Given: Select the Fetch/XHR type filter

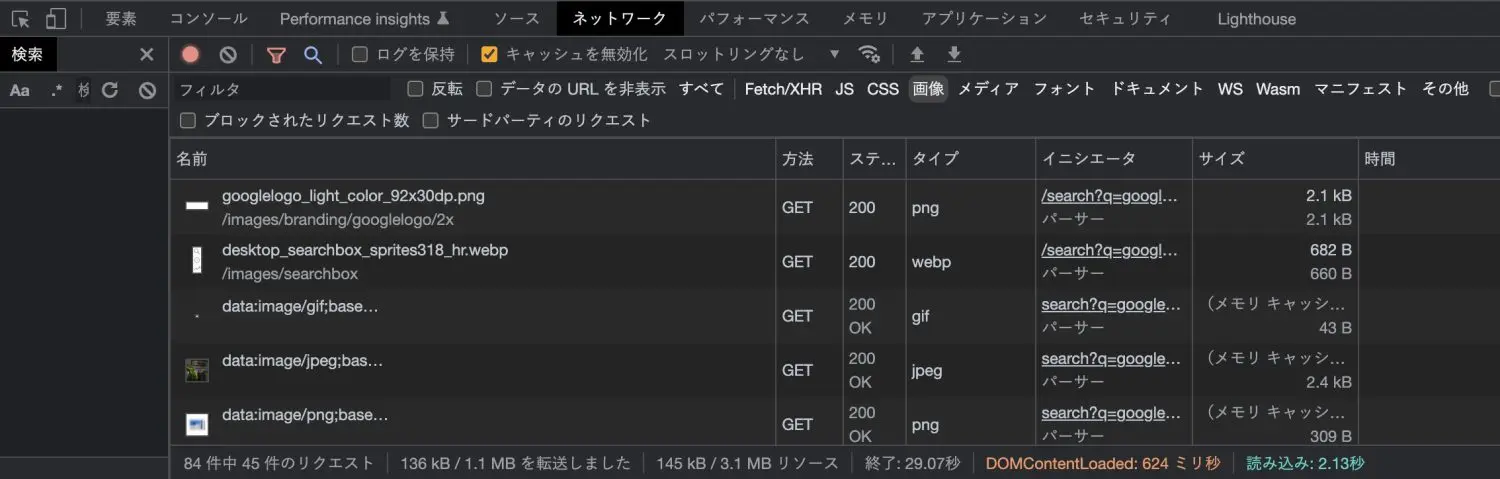Looking at the screenshot, I should pyautogui.click(x=783, y=89).
